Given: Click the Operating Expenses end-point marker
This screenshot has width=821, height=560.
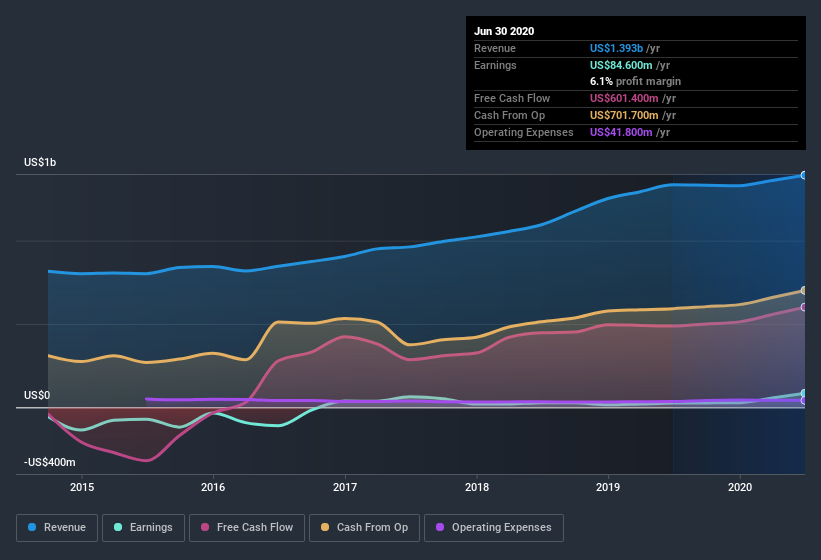Looking at the screenshot, I should coord(804,400).
